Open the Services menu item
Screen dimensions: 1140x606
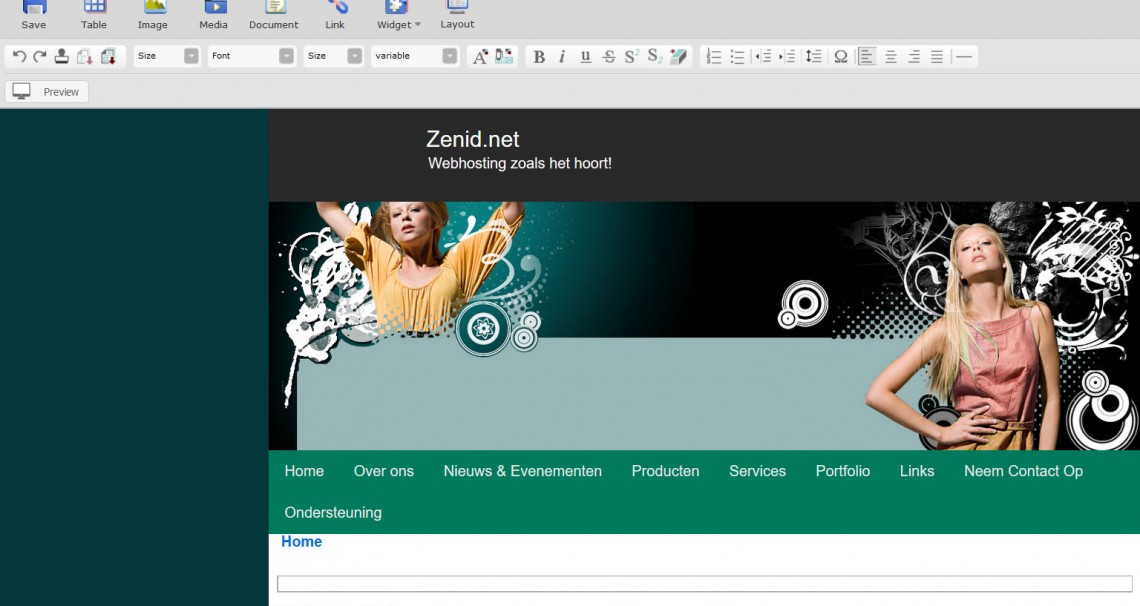coord(758,471)
